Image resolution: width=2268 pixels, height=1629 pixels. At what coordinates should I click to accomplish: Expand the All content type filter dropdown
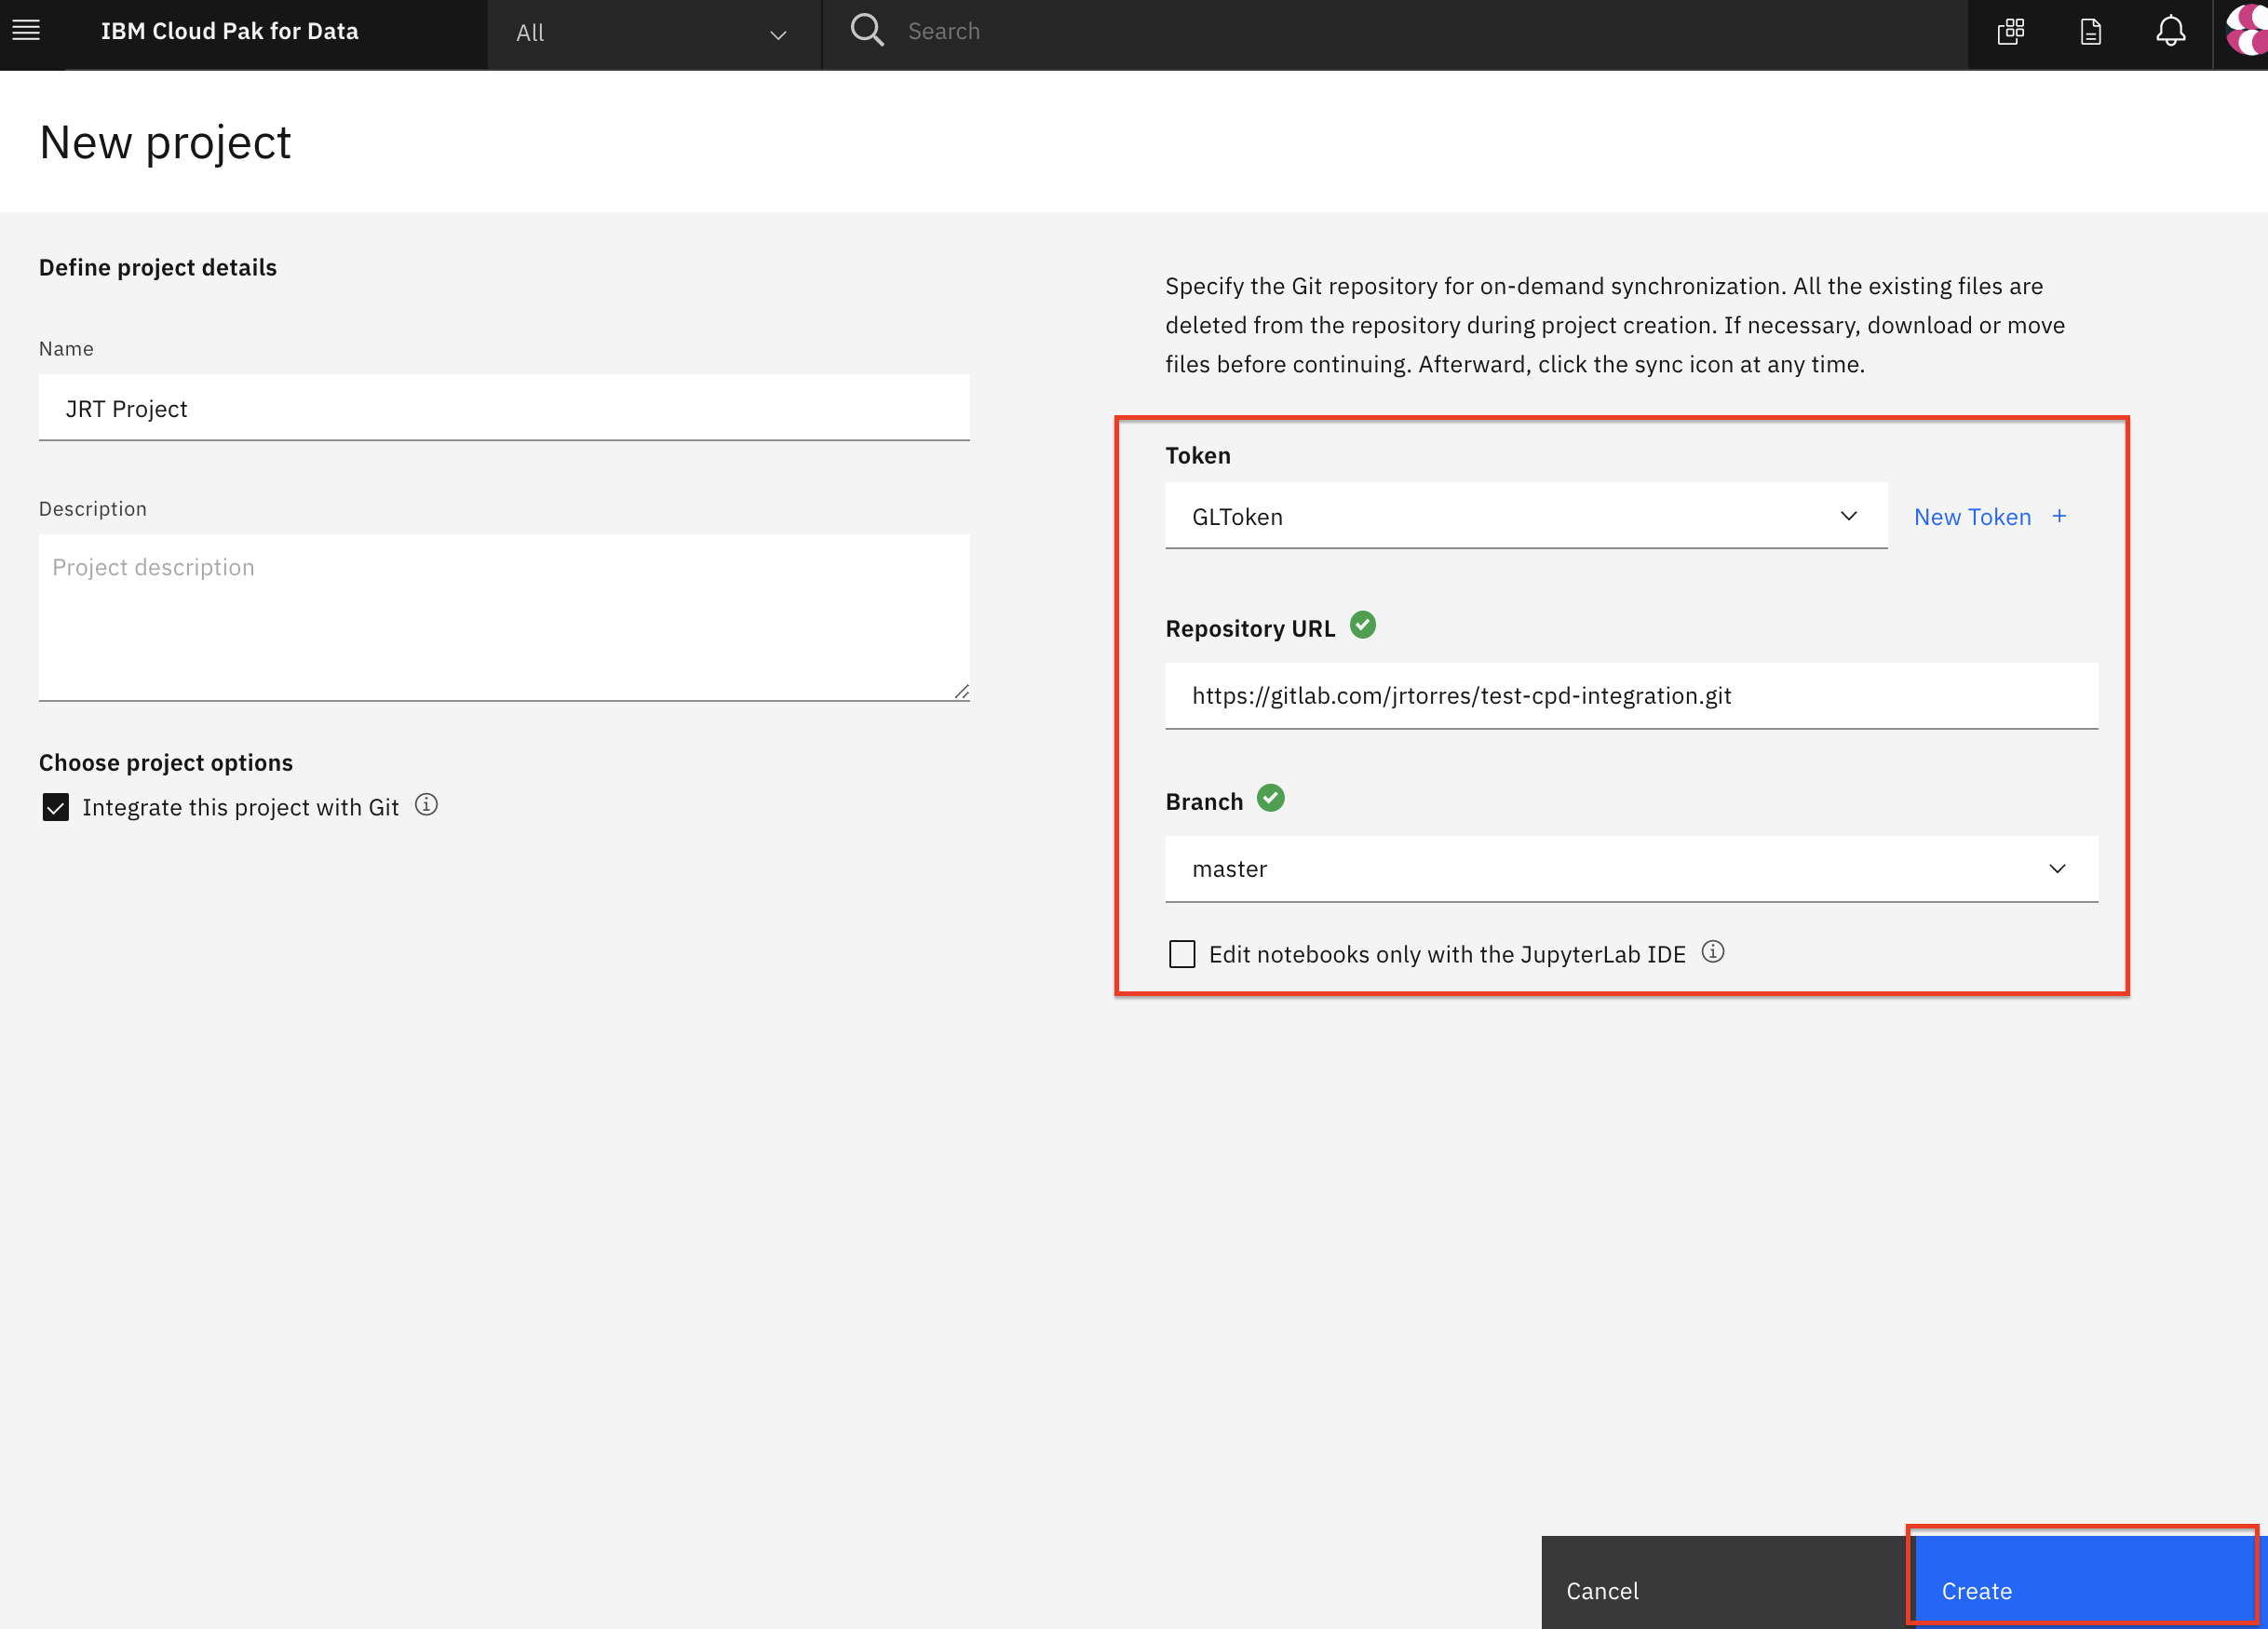[652, 30]
